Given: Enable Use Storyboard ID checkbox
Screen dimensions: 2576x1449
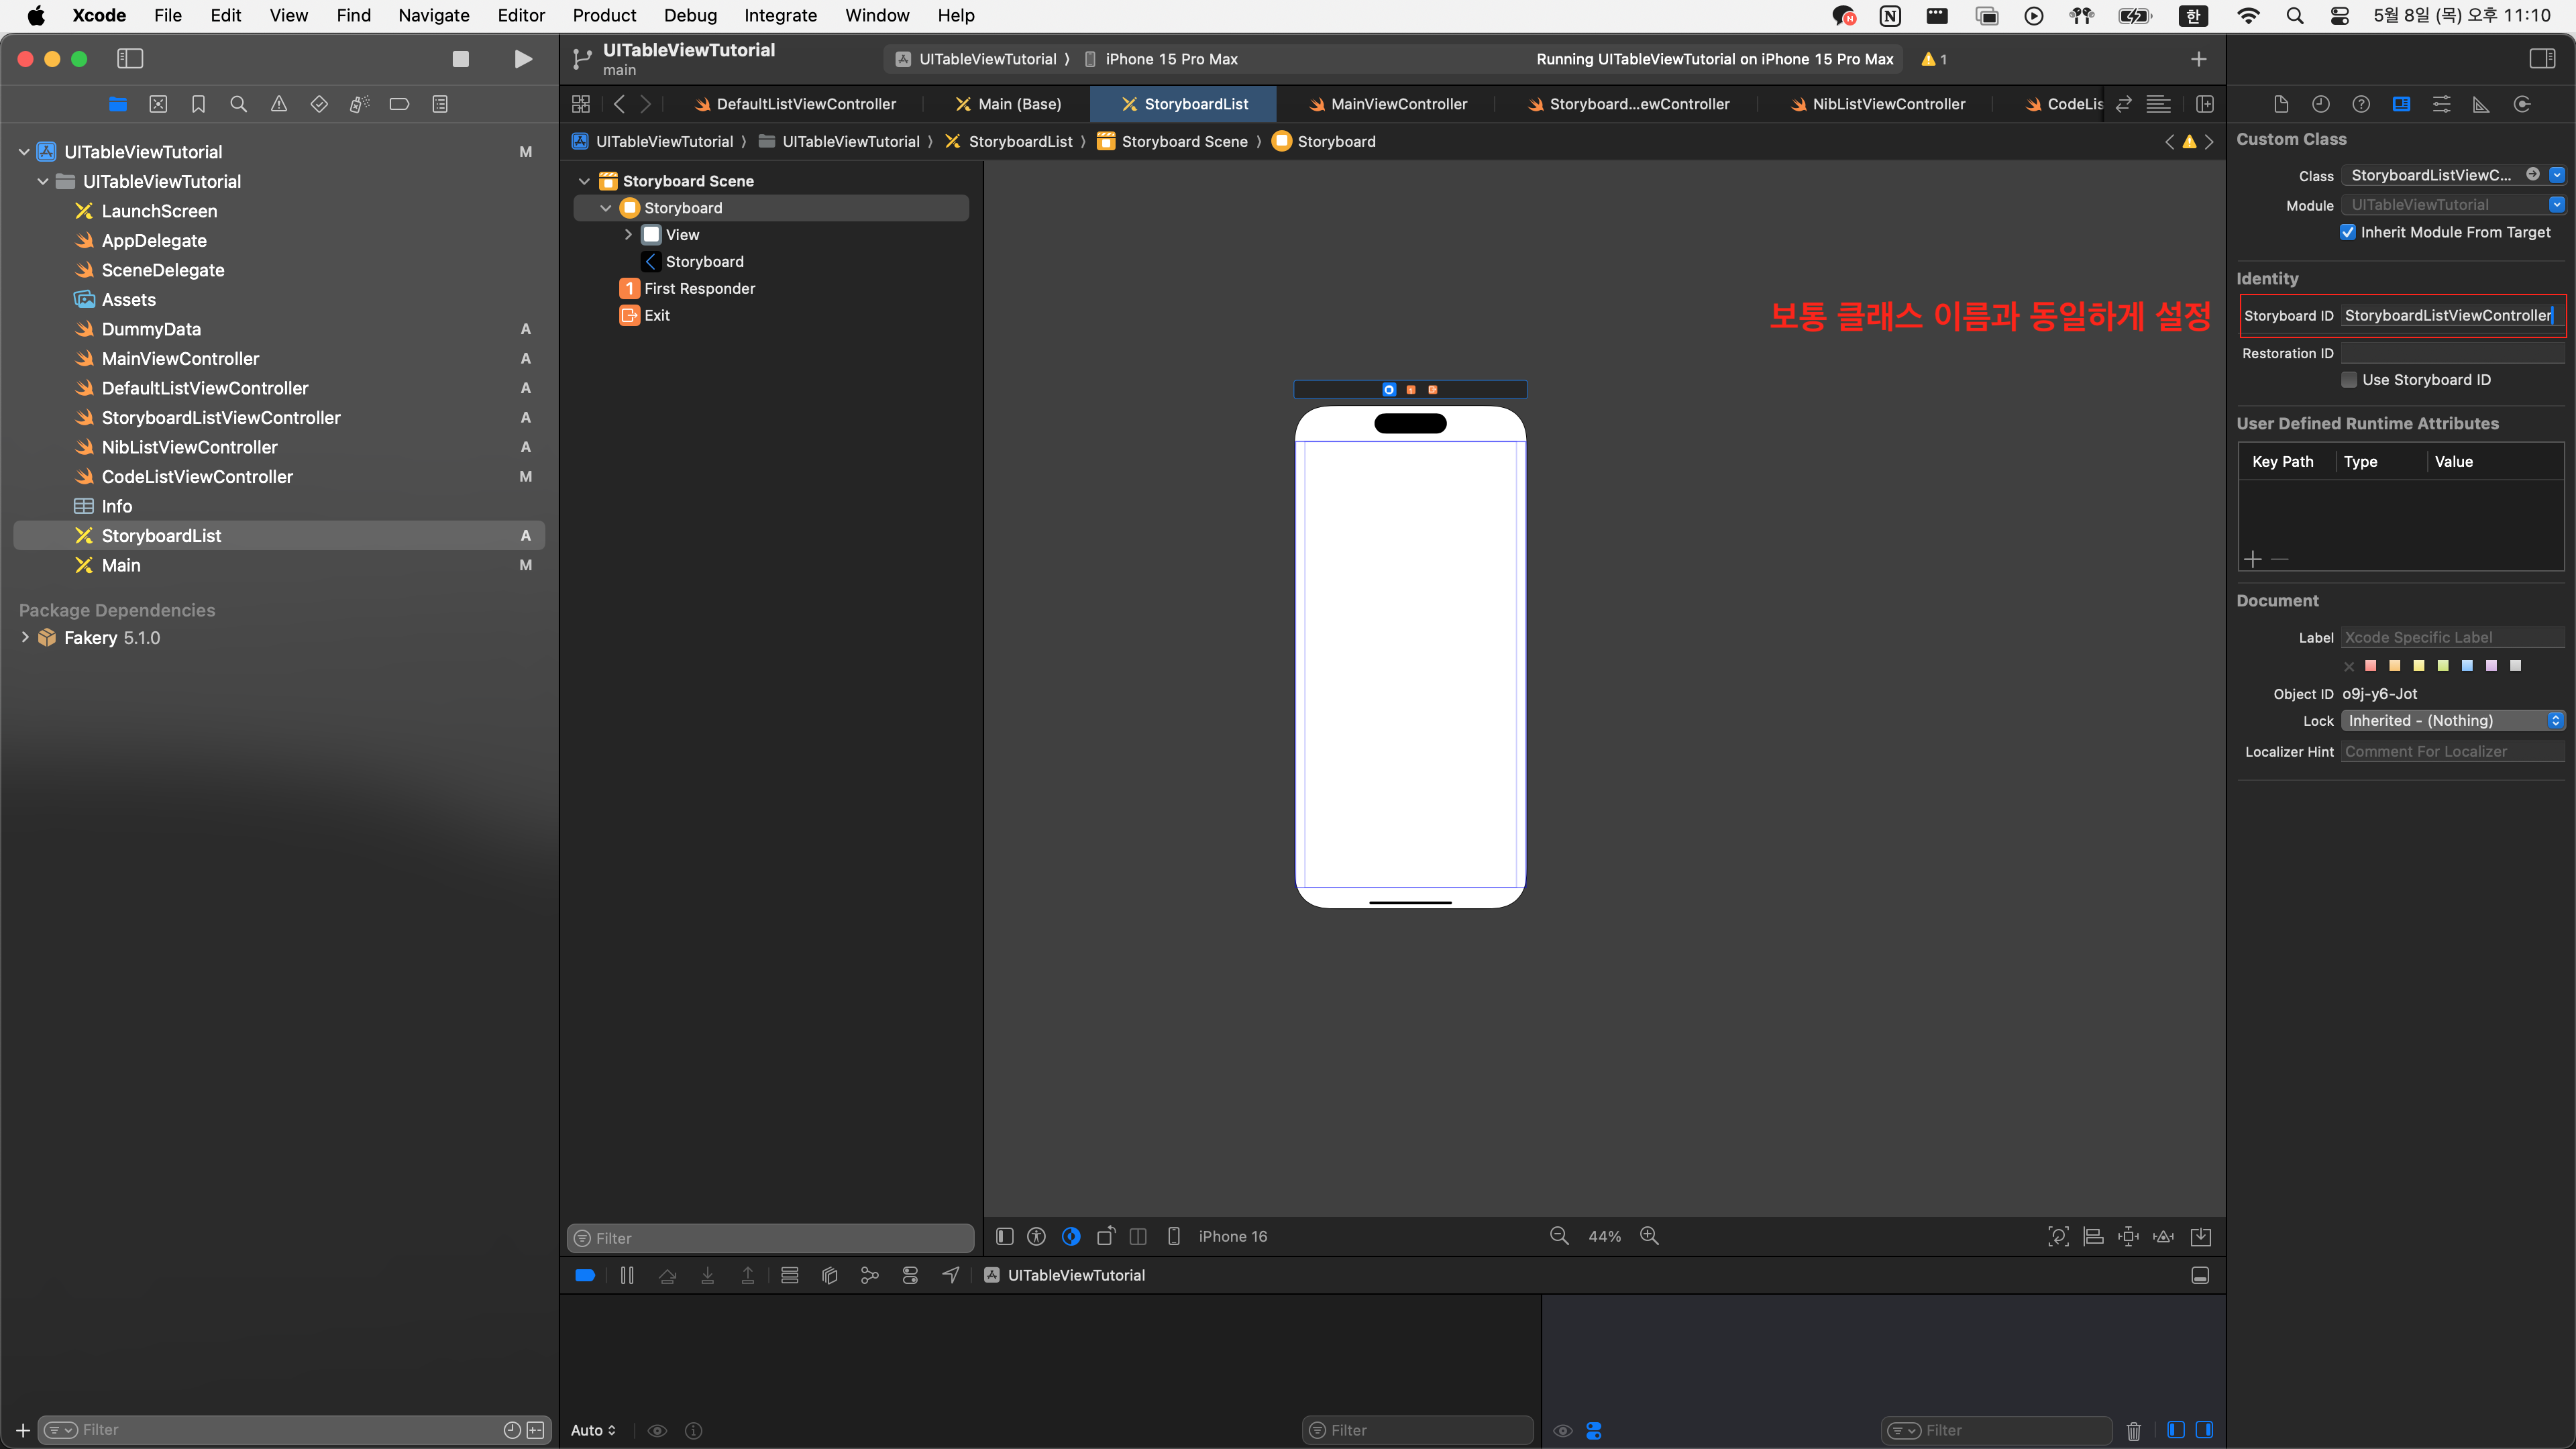Looking at the screenshot, I should click(2349, 380).
